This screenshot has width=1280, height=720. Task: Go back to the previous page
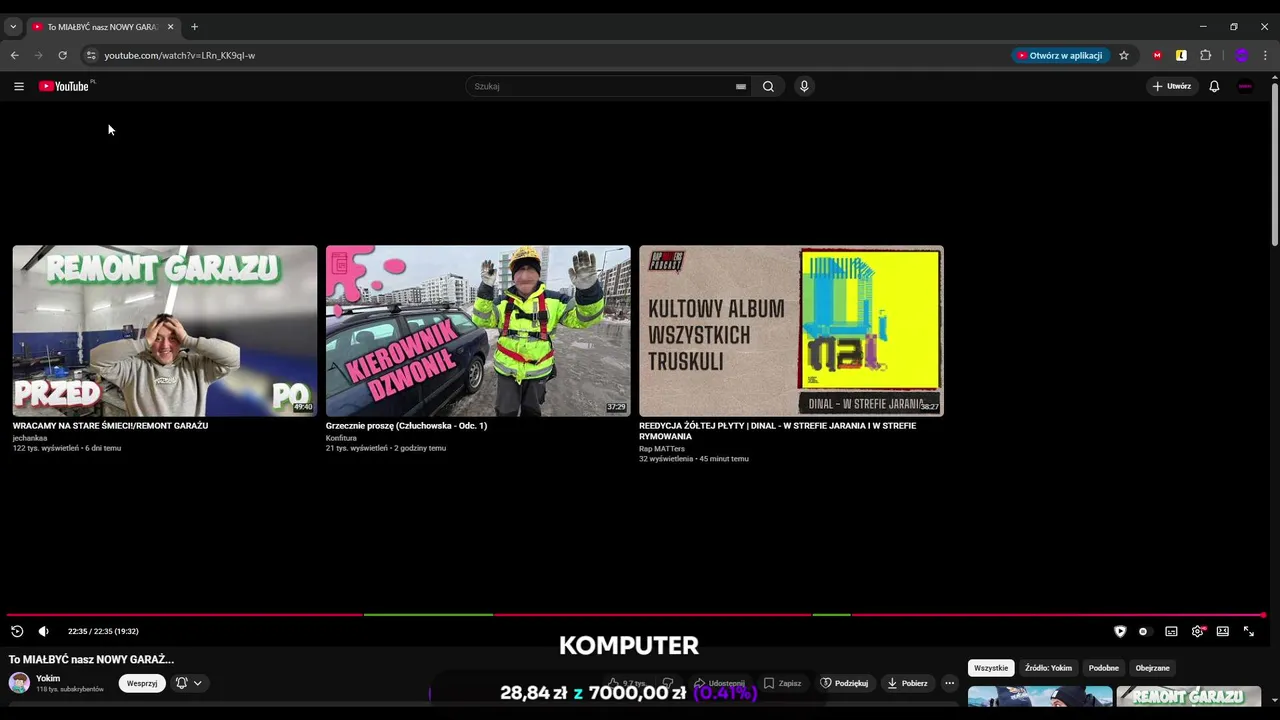[14, 55]
